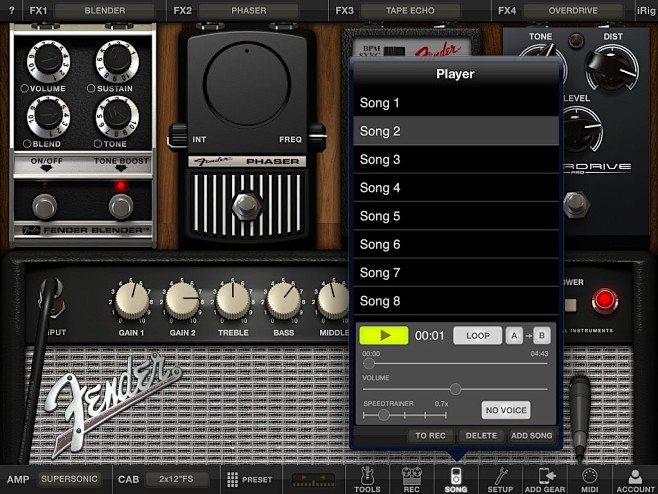
Task: Open the FX1 Blender effect selector
Action: pyautogui.click(x=105, y=10)
